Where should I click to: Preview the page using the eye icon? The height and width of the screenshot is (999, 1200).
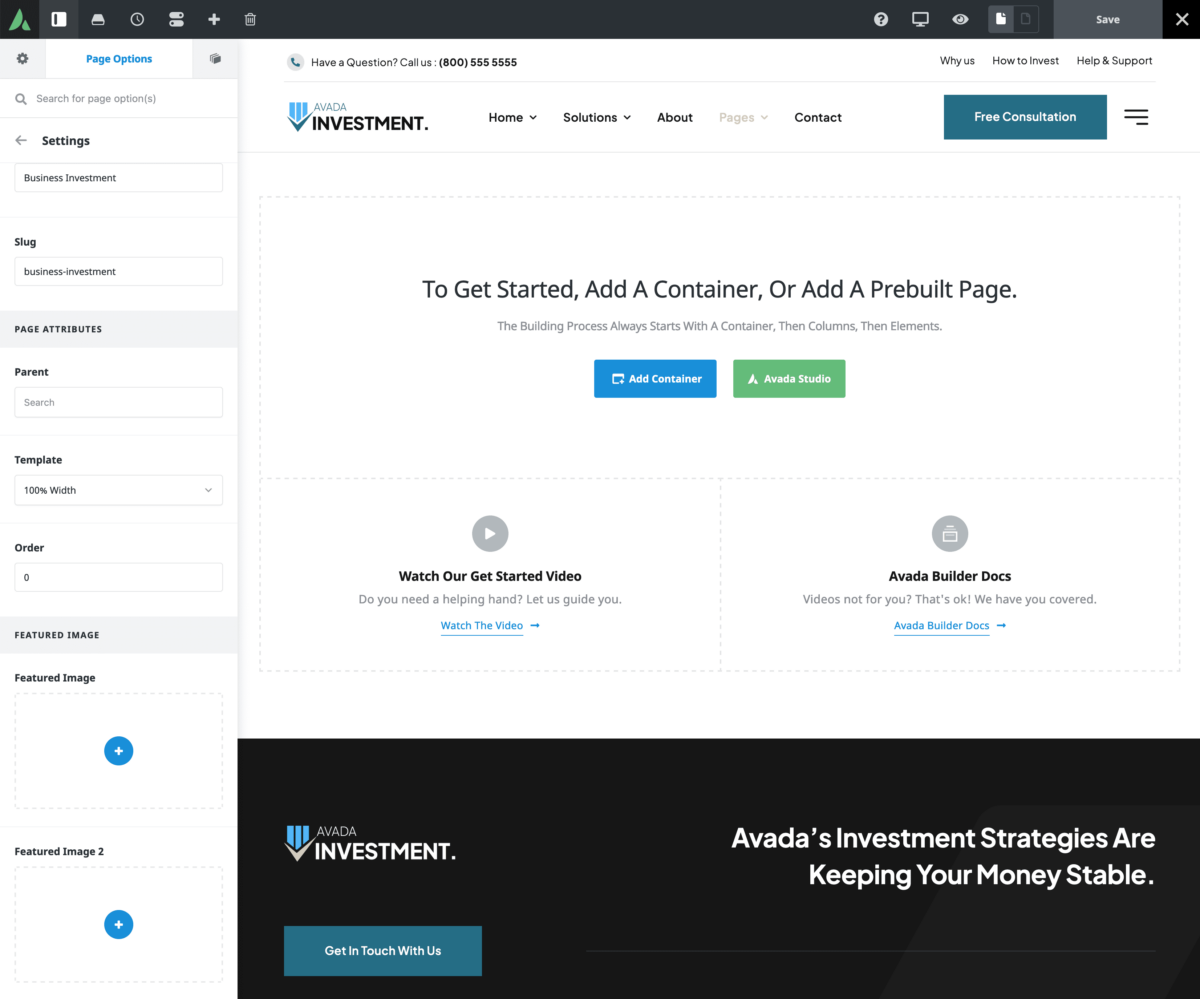[x=959, y=19]
